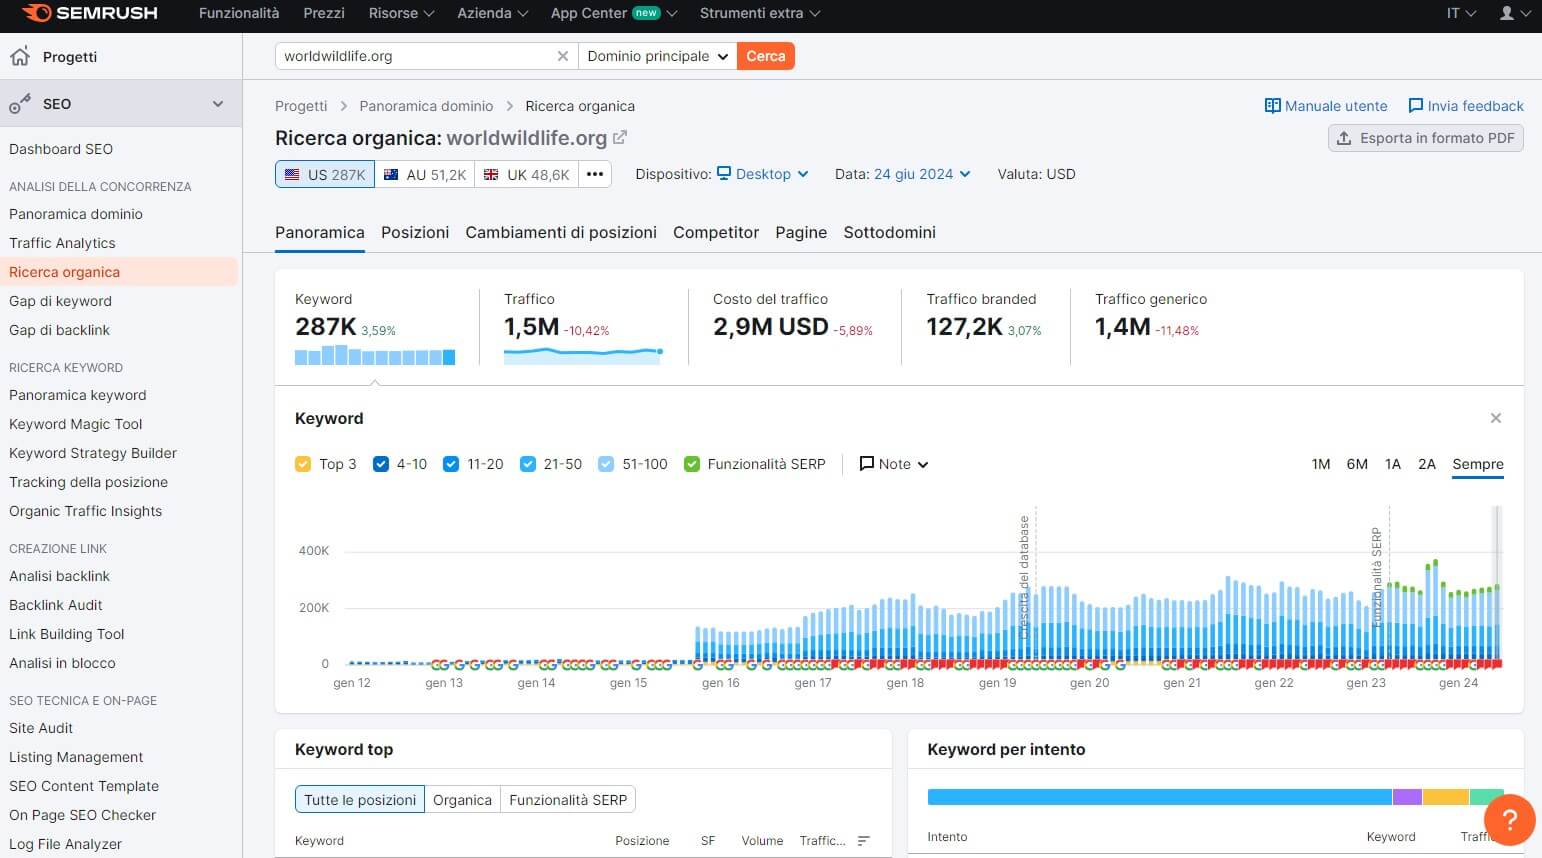Switch to the Sottodomini tab

click(x=889, y=232)
